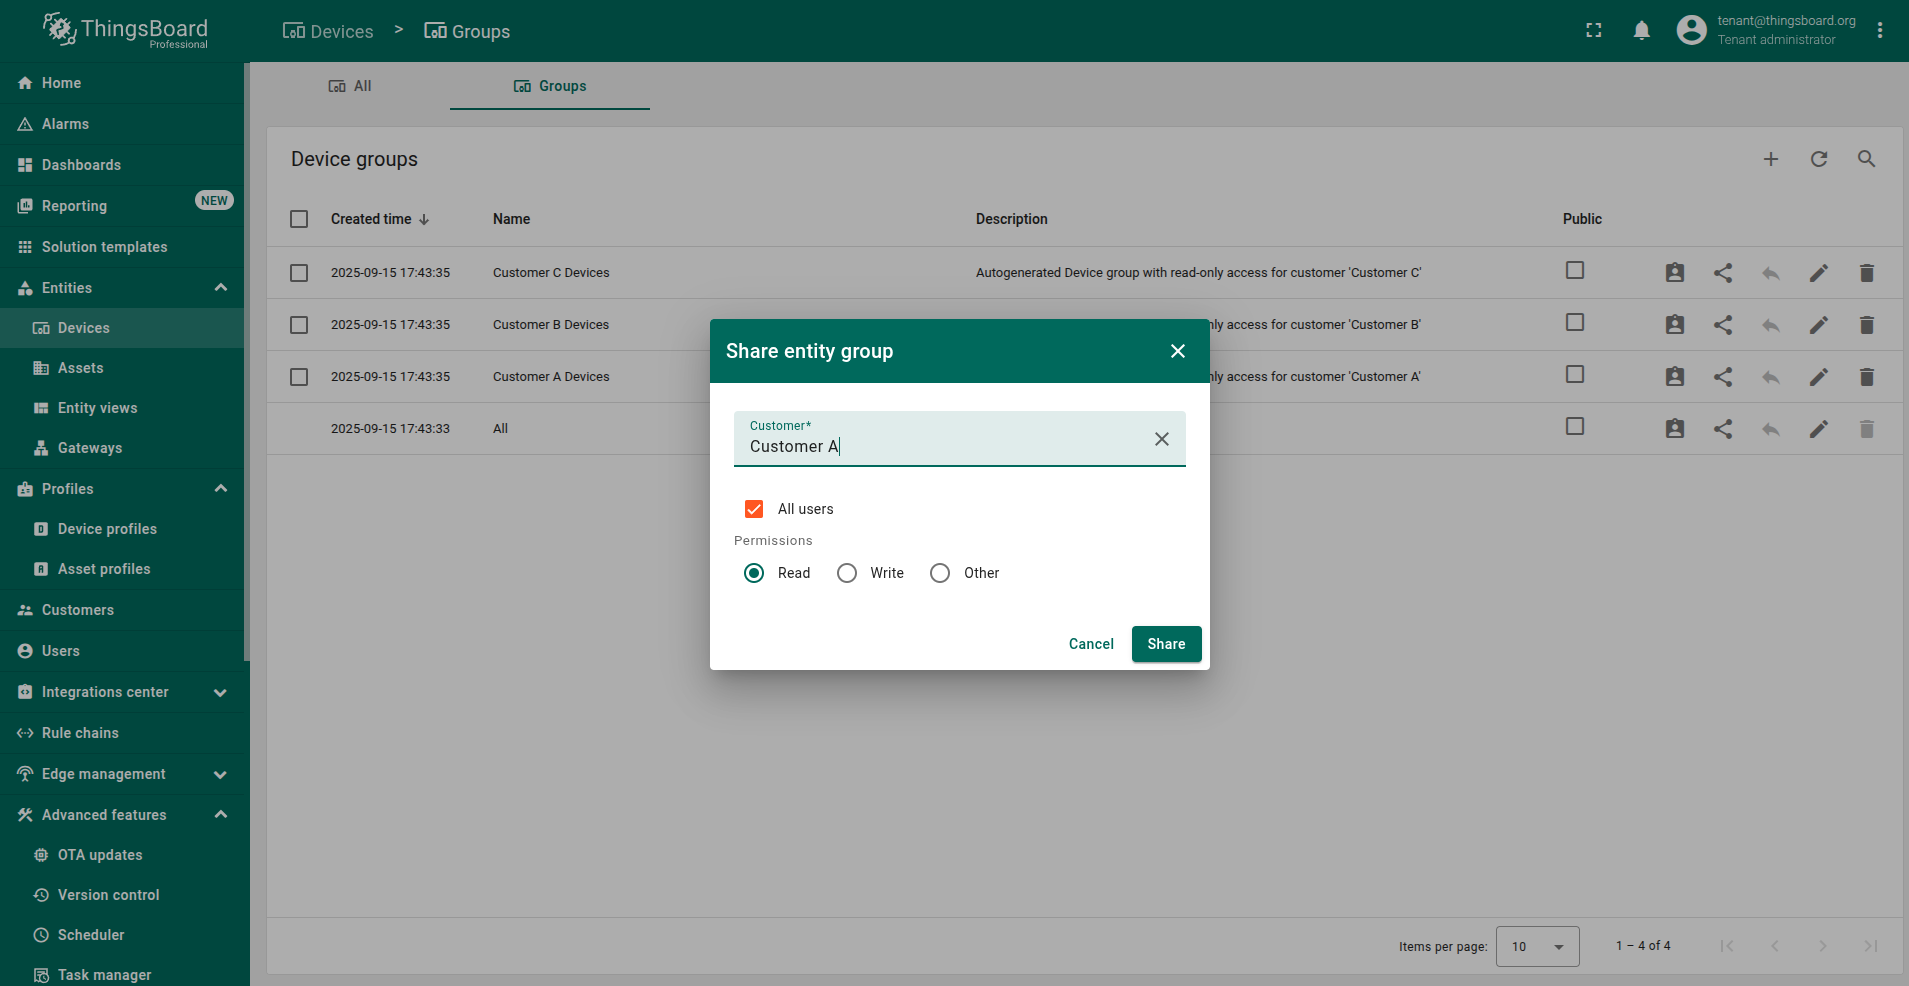Choose the Other permission option
1909x986 pixels.
[940, 573]
